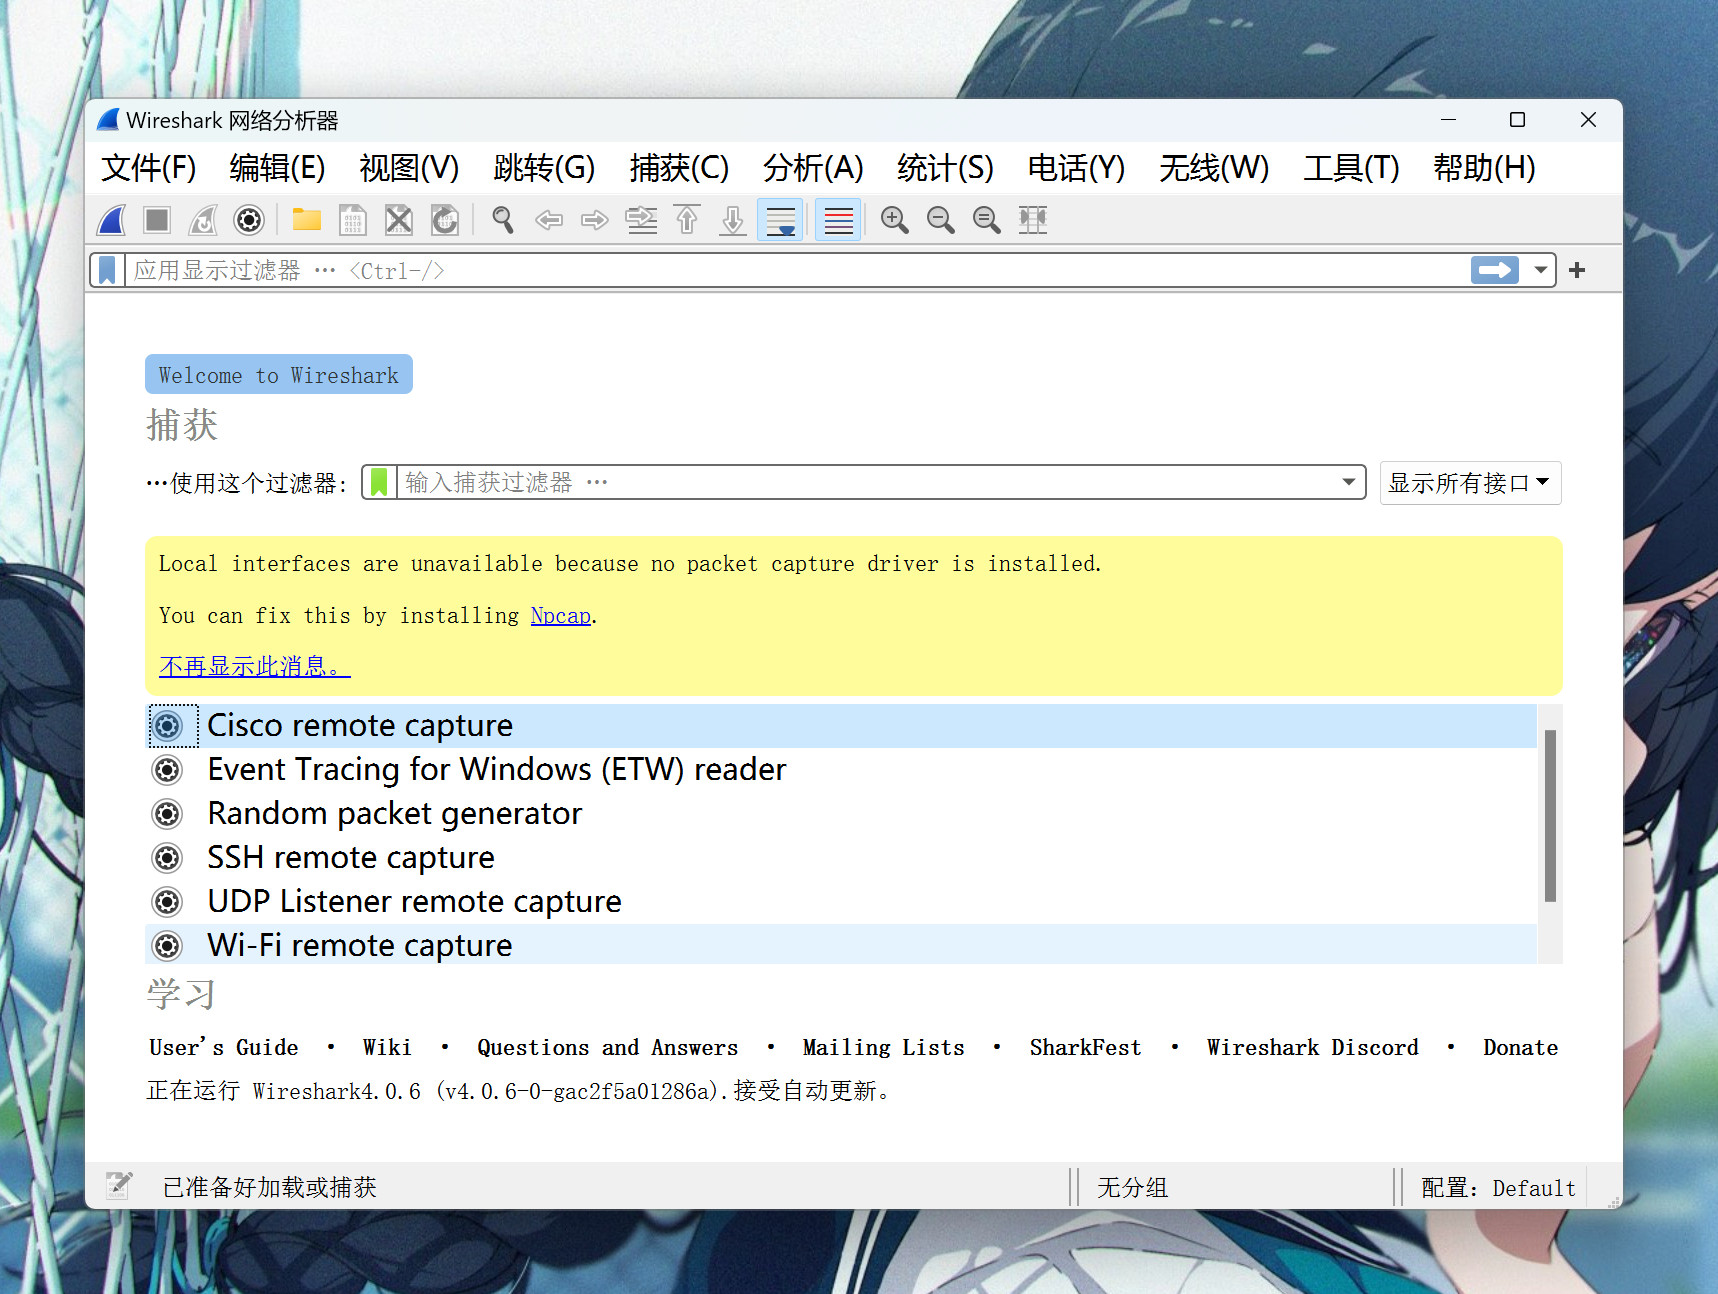
Task: Open capture options gear icon in toolbar
Action: click(x=249, y=220)
